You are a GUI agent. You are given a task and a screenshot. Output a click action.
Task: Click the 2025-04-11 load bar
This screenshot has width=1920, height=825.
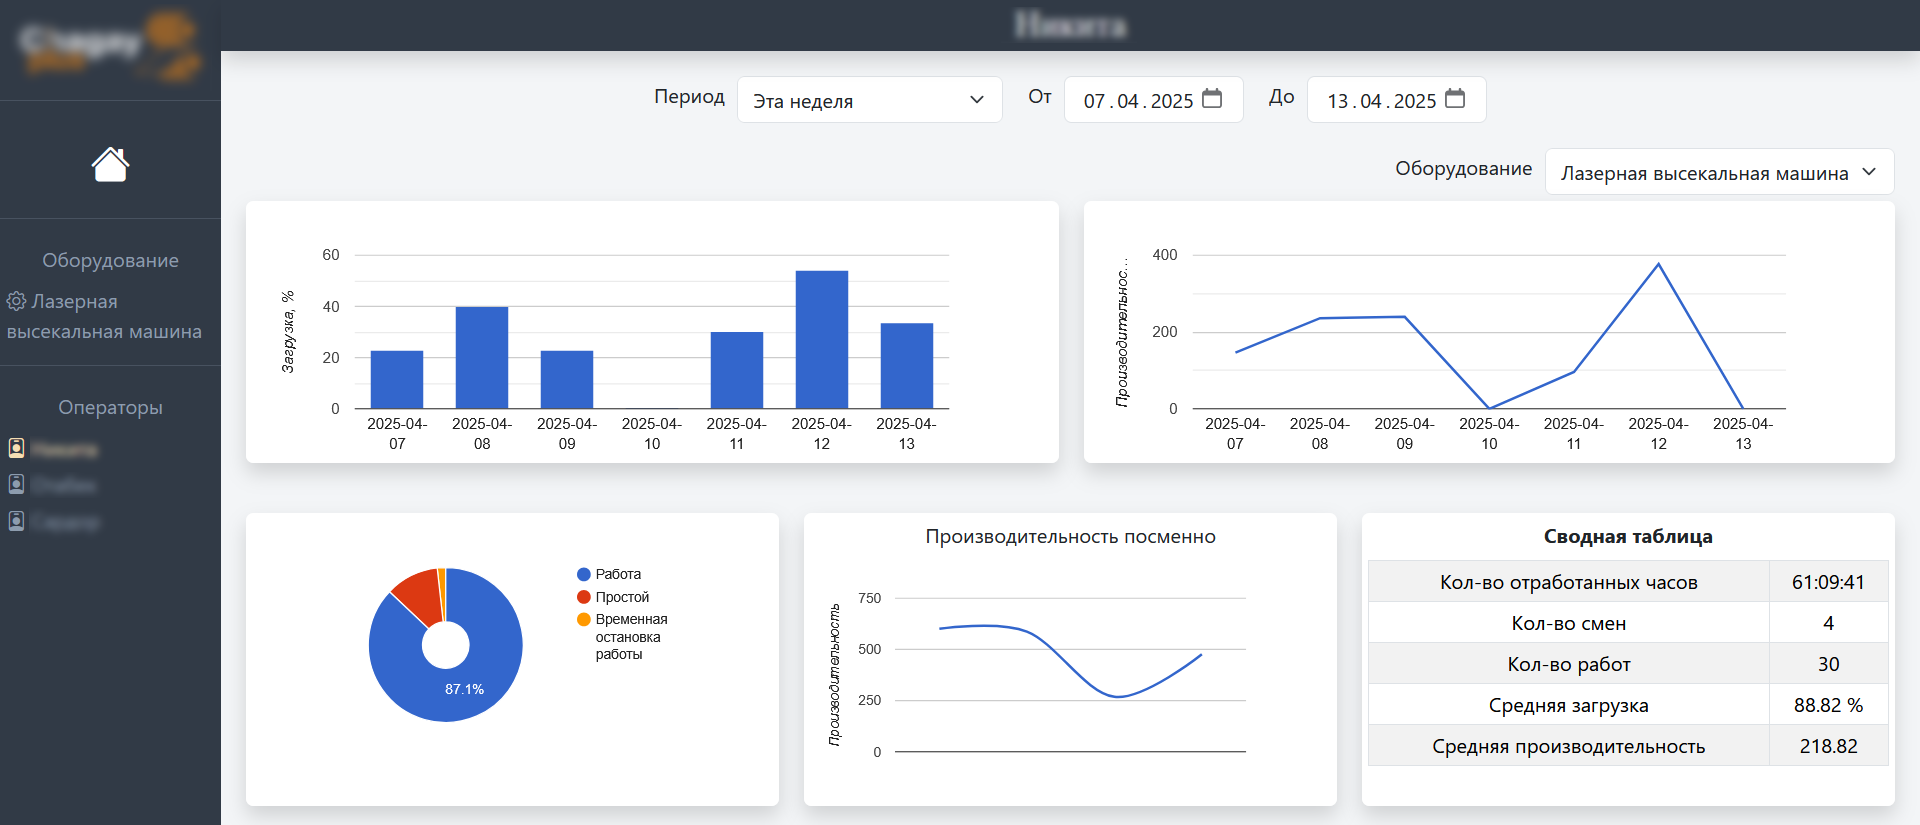tap(737, 370)
